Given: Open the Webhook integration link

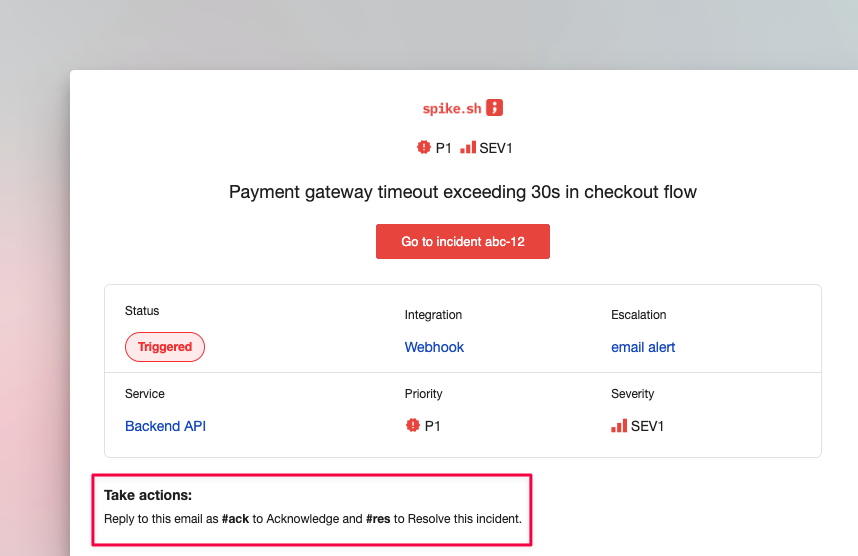Looking at the screenshot, I should click(434, 347).
